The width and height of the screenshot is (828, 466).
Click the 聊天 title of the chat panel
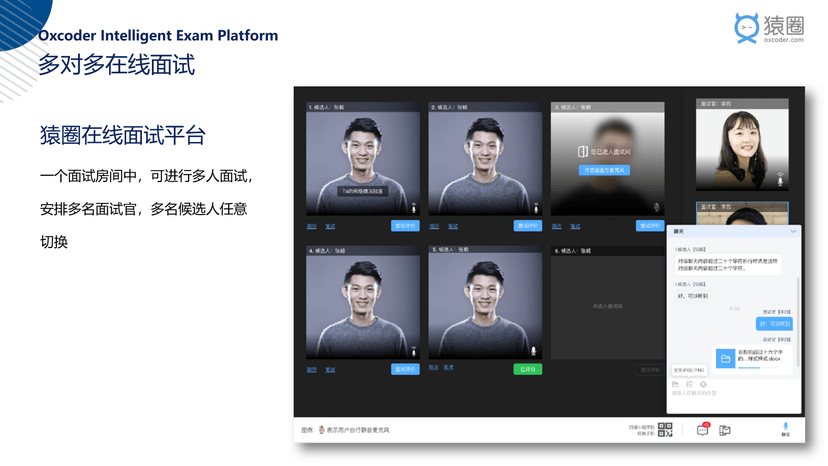click(x=678, y=231)
